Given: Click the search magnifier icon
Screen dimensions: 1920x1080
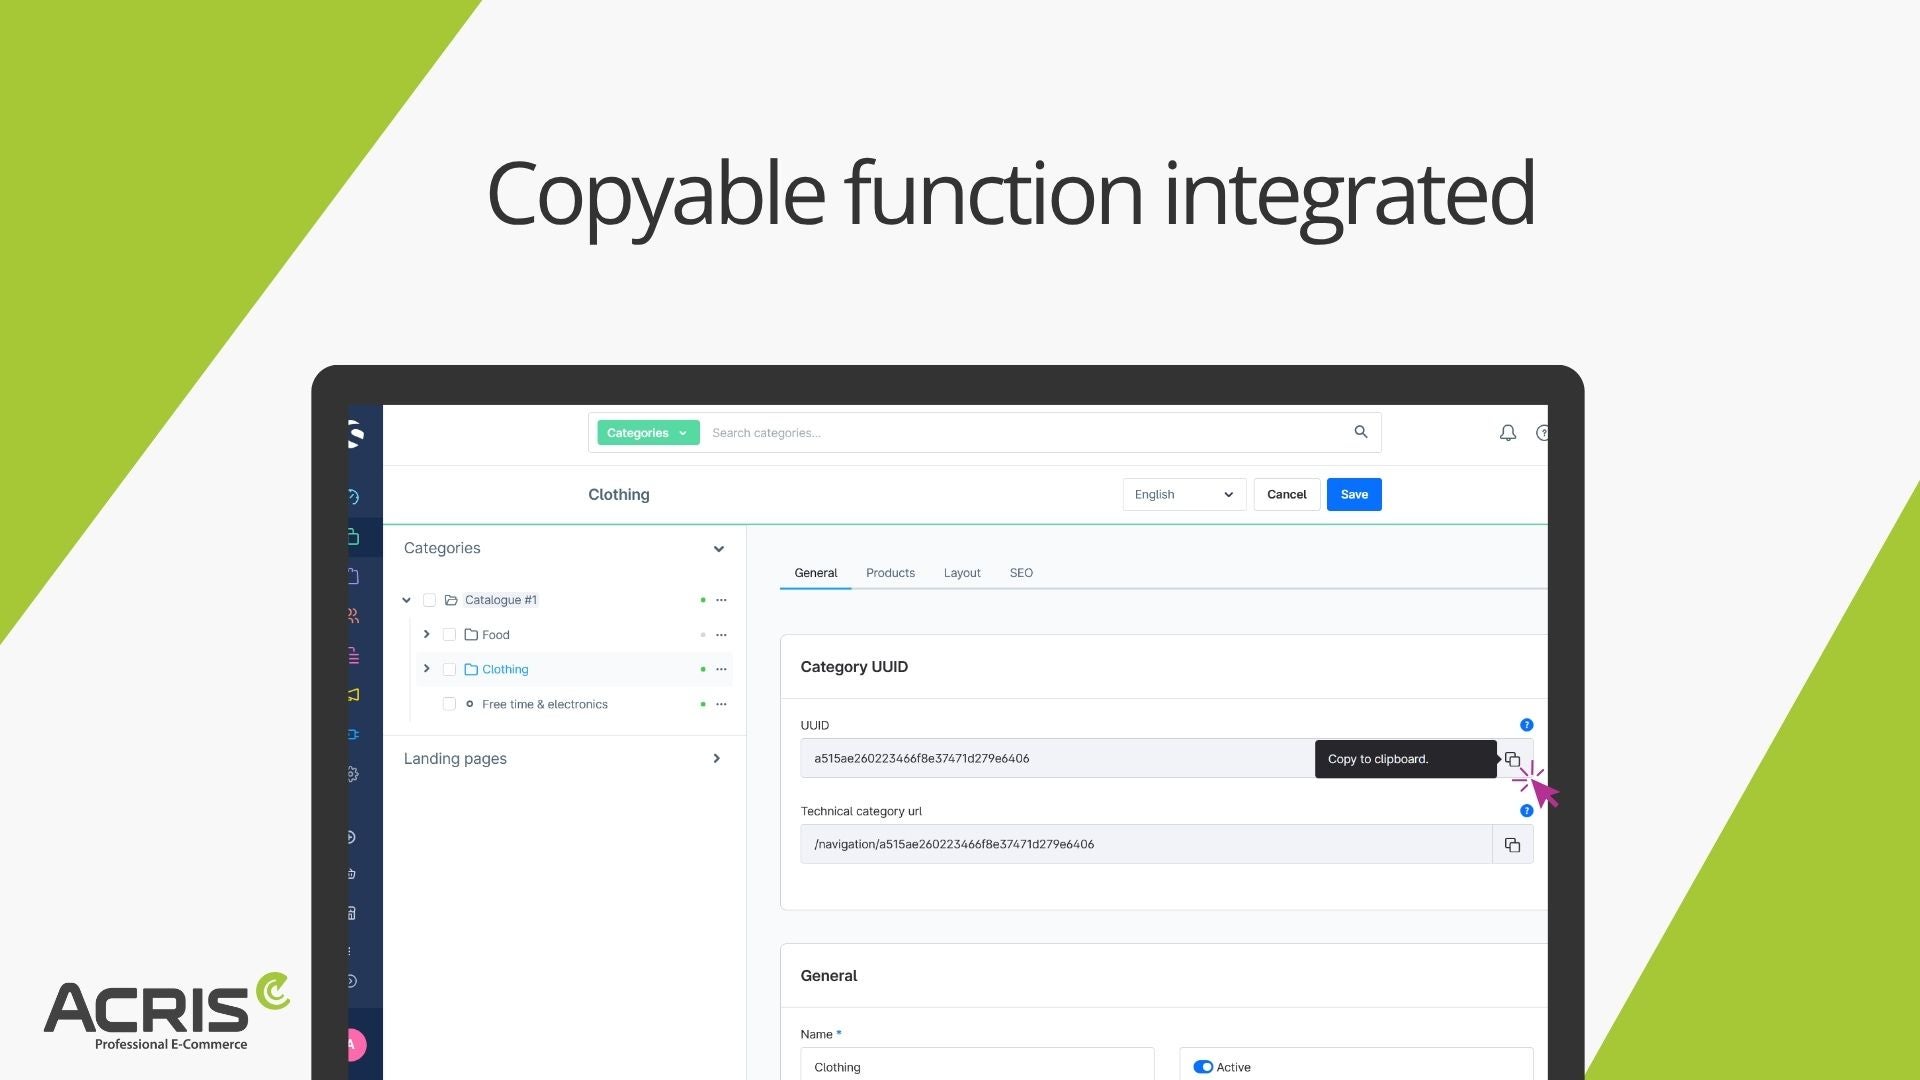Looking at the screenshot, I should point(1360,432).
